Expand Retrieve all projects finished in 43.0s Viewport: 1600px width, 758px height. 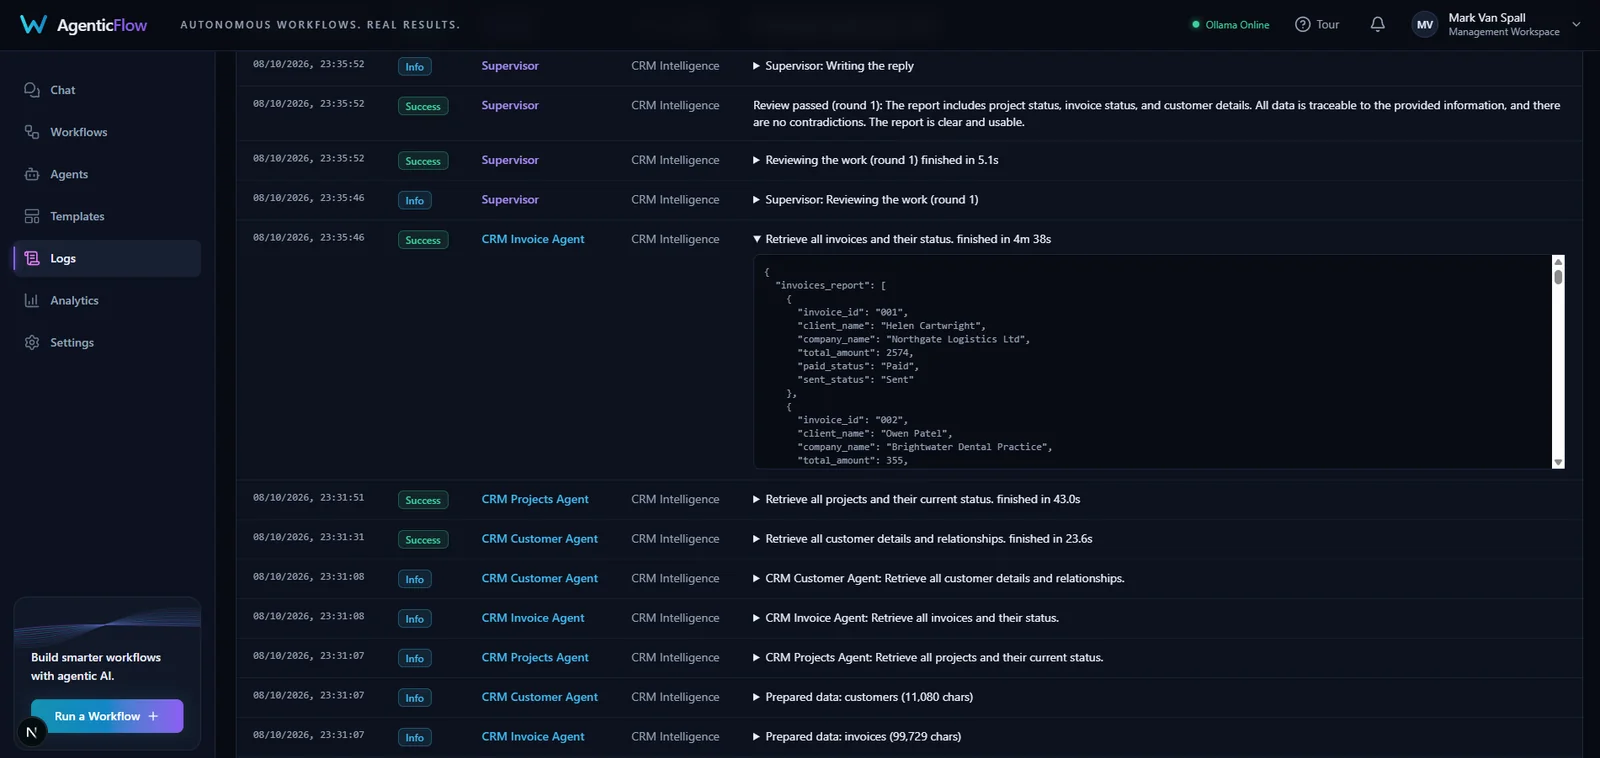tap(757, 499)
